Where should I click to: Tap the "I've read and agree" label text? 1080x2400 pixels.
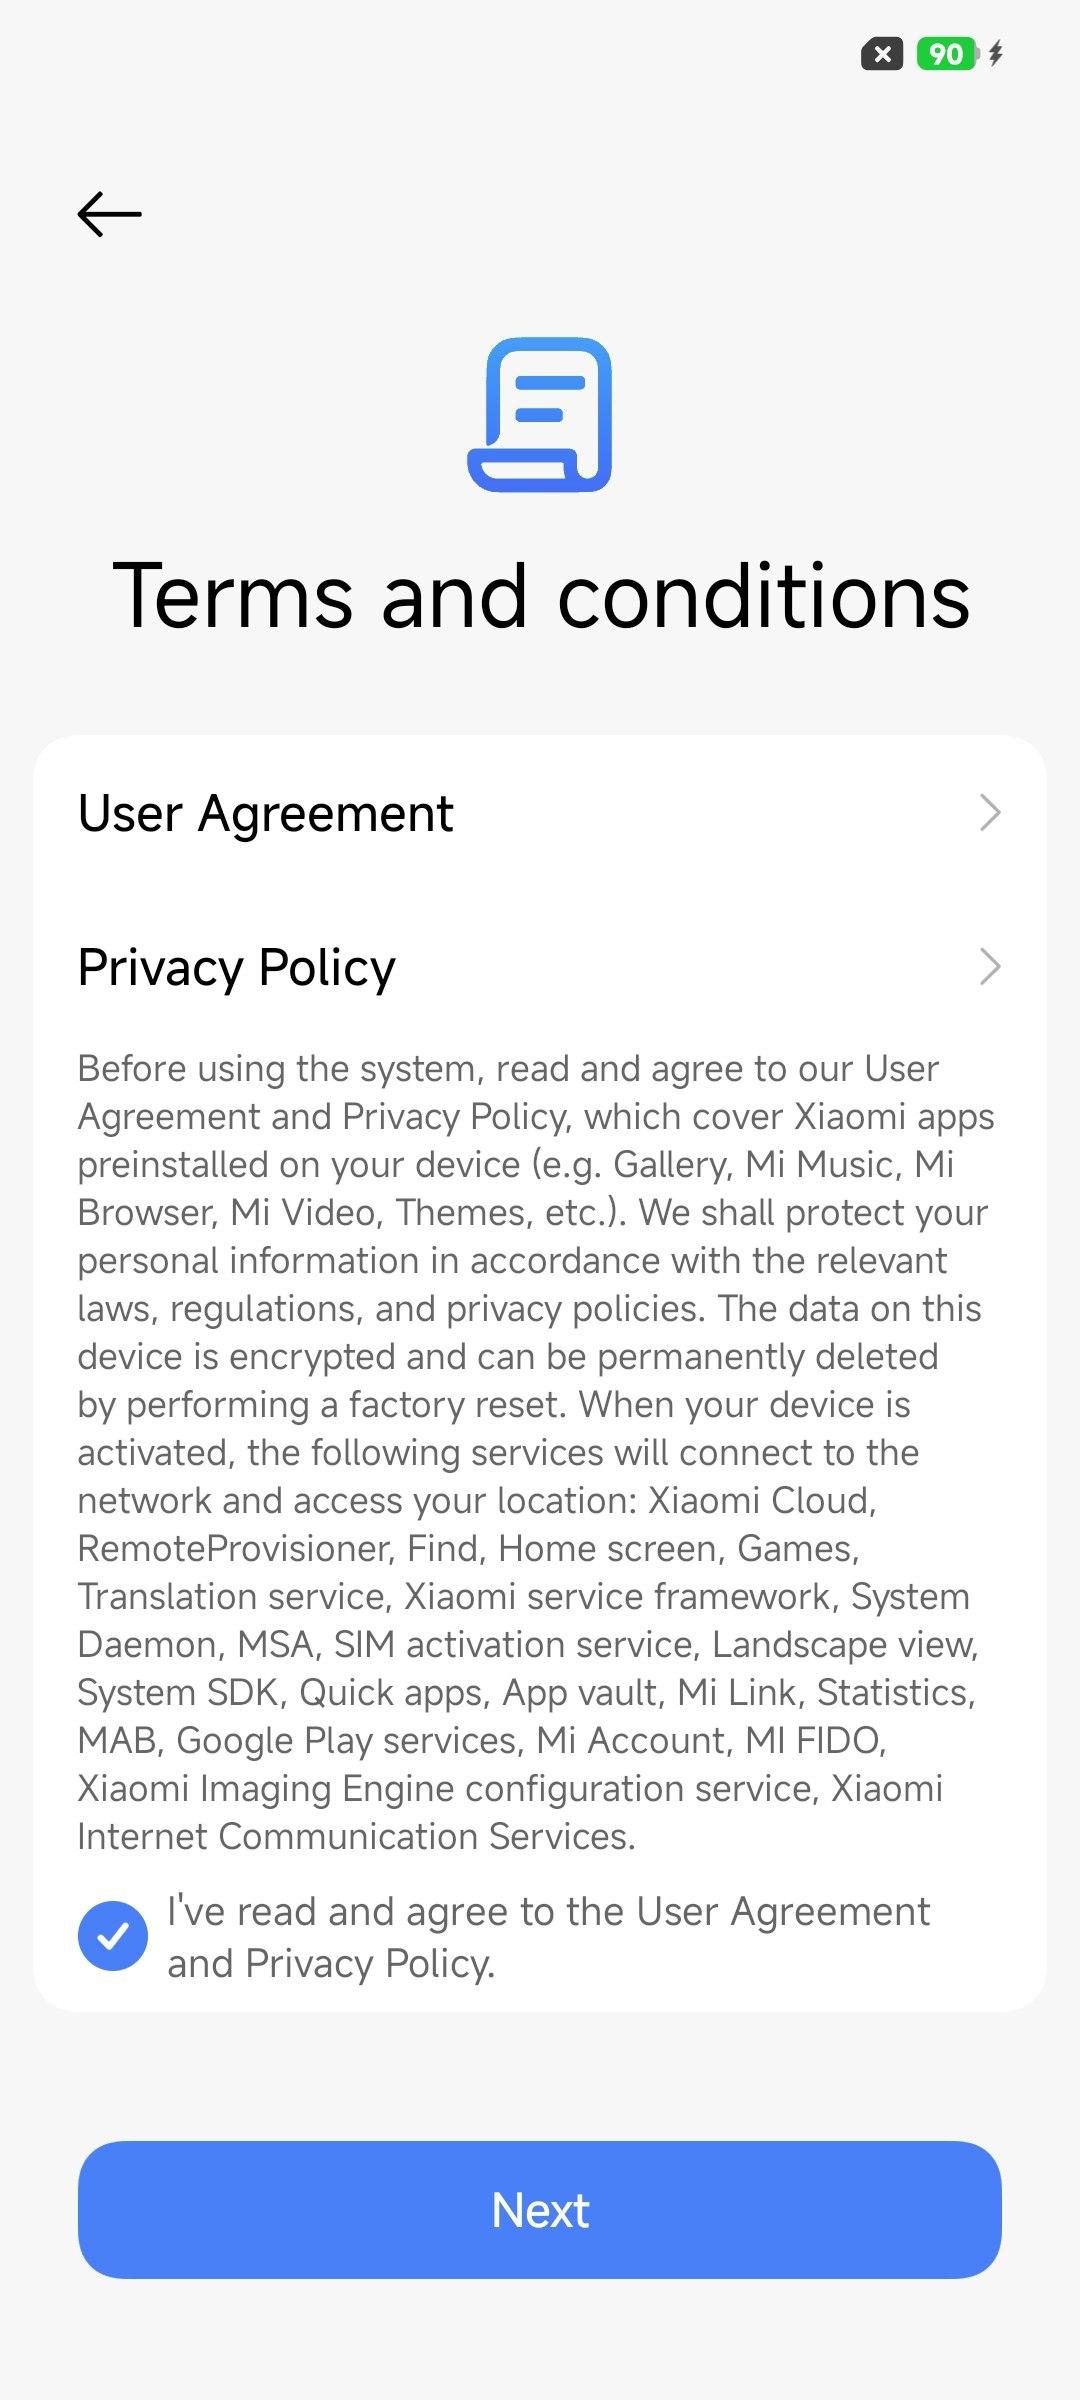pyautogui.click(x=548, y=1937)
